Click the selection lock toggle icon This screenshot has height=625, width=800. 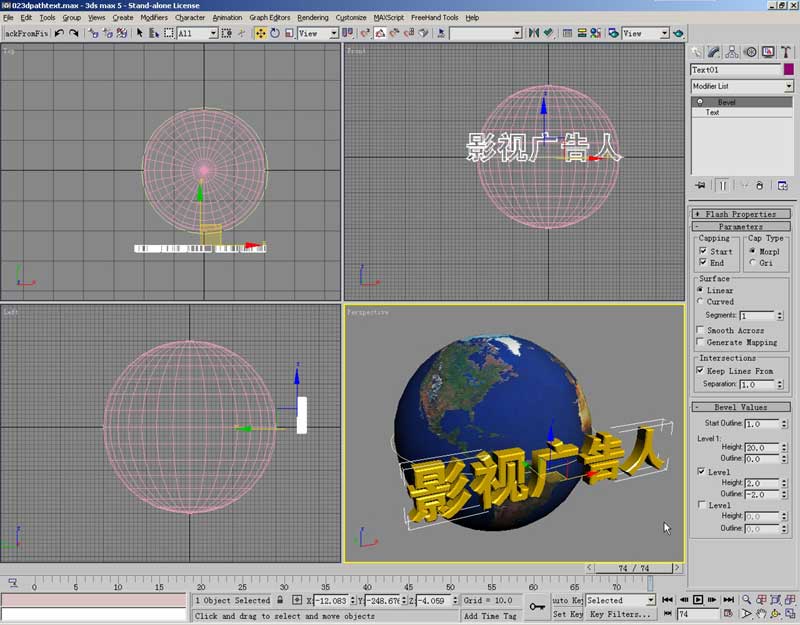(x=282, y=600)
